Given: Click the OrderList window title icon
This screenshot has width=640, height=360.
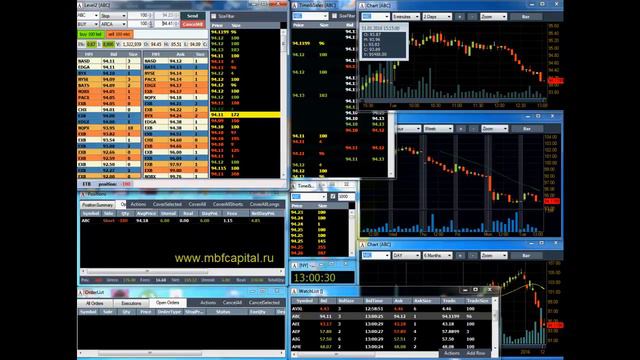Looking at the screenshot, I should [x=80, y=293].
